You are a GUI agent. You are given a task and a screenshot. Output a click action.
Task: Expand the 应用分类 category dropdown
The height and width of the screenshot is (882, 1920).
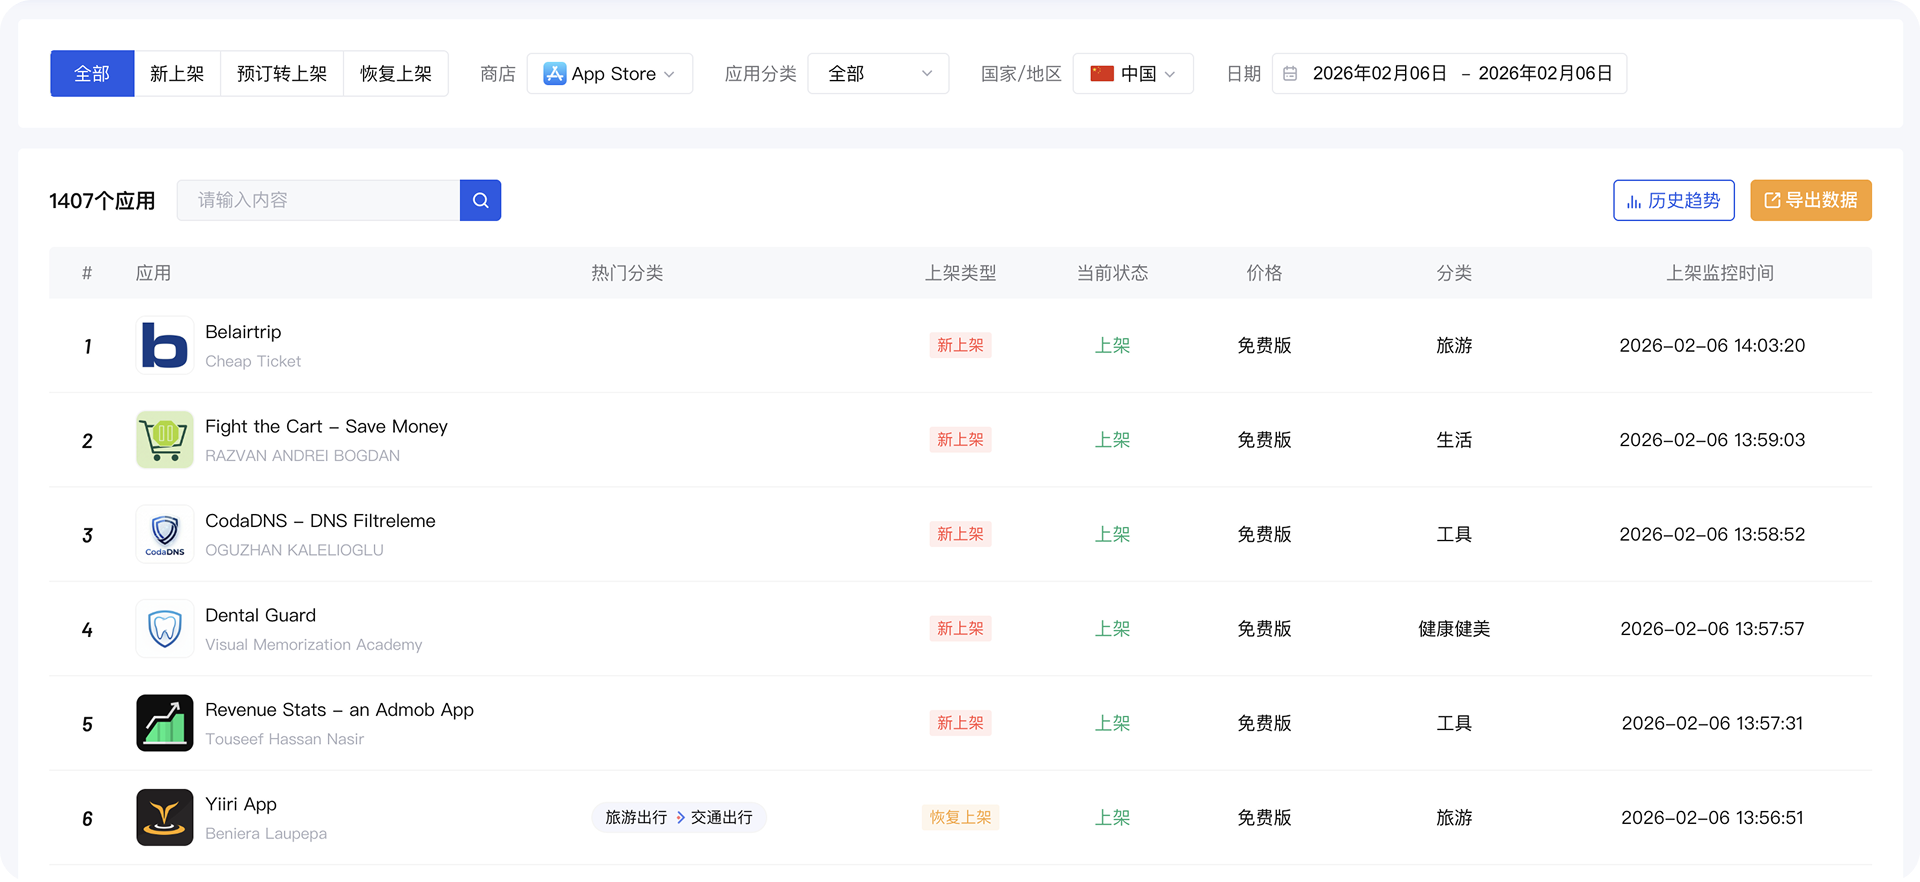click(877, 74)
